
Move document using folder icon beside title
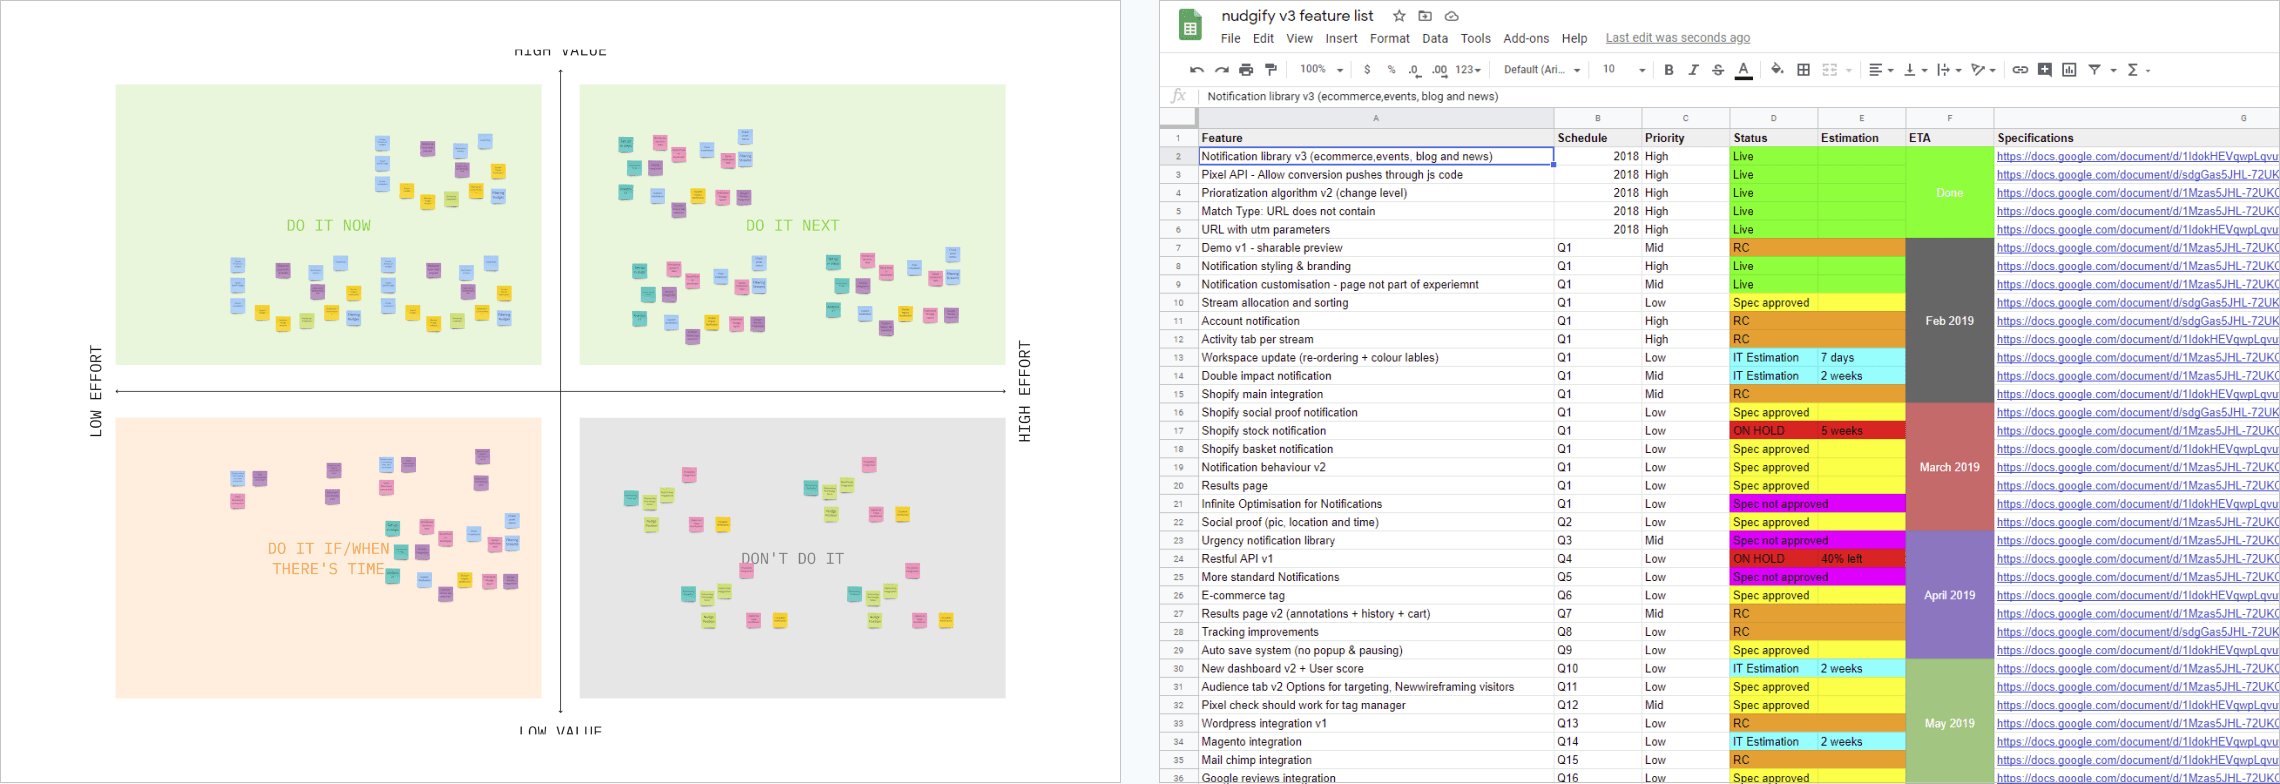click(1425, 16)
